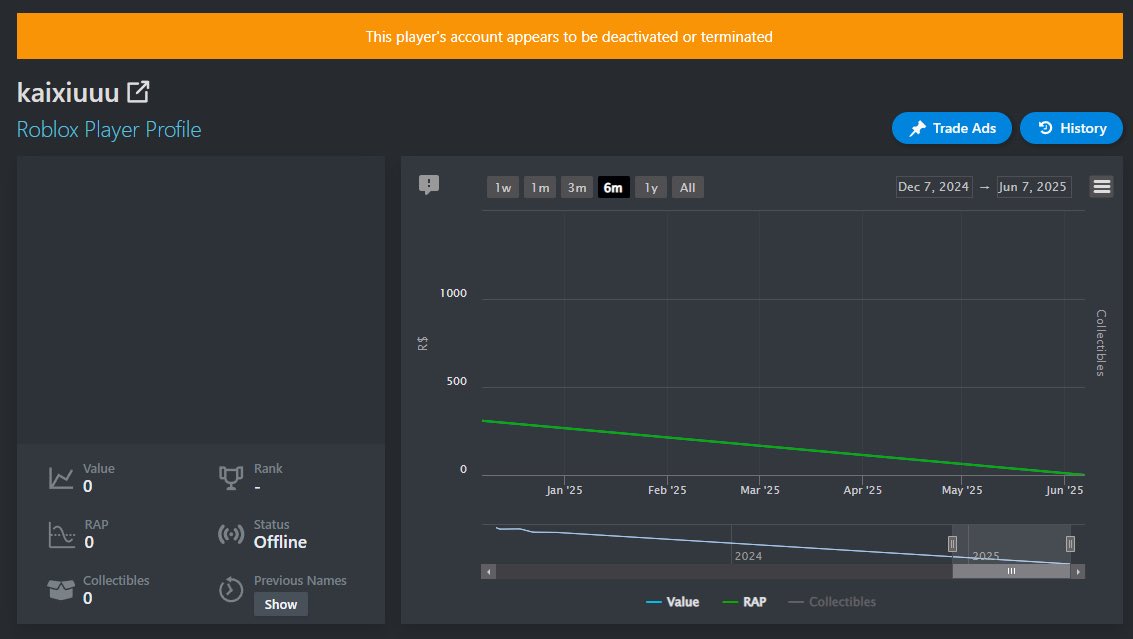Click the Collectibles box icon

pyautogui.click(x=61, y=590)
